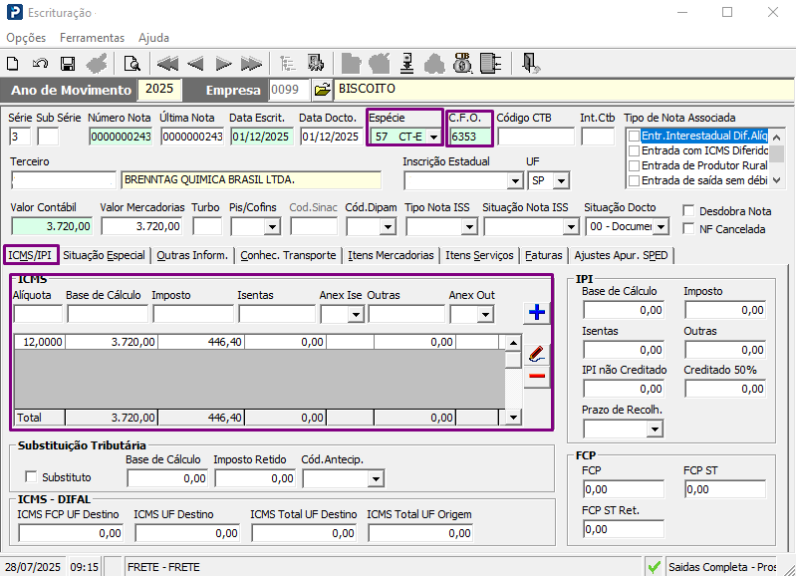The height and width of the screenshot is (576, 796).
Task: Click the New document toolbar icon
Action: tap(14, 63)
